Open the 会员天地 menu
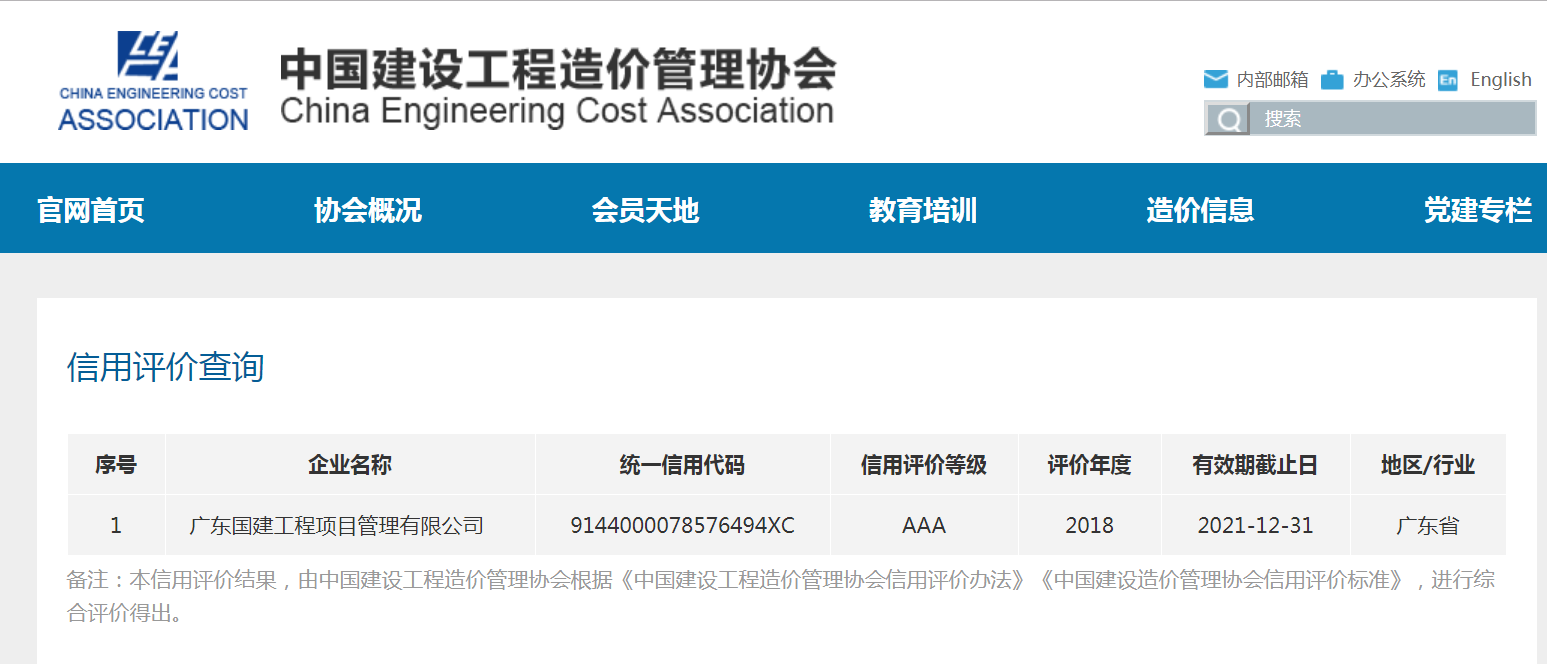The height and width of the screenshot is (664, 1547). 645,210
